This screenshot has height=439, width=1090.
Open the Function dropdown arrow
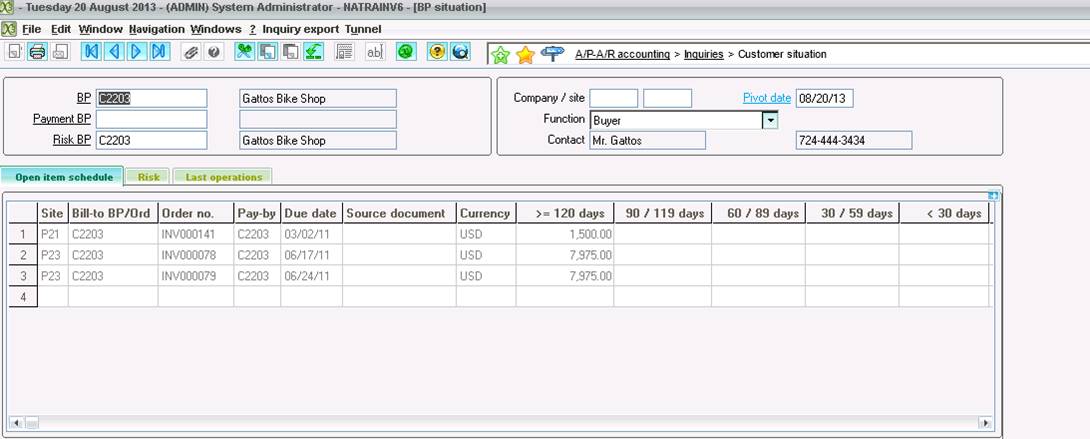pos(770,120)
